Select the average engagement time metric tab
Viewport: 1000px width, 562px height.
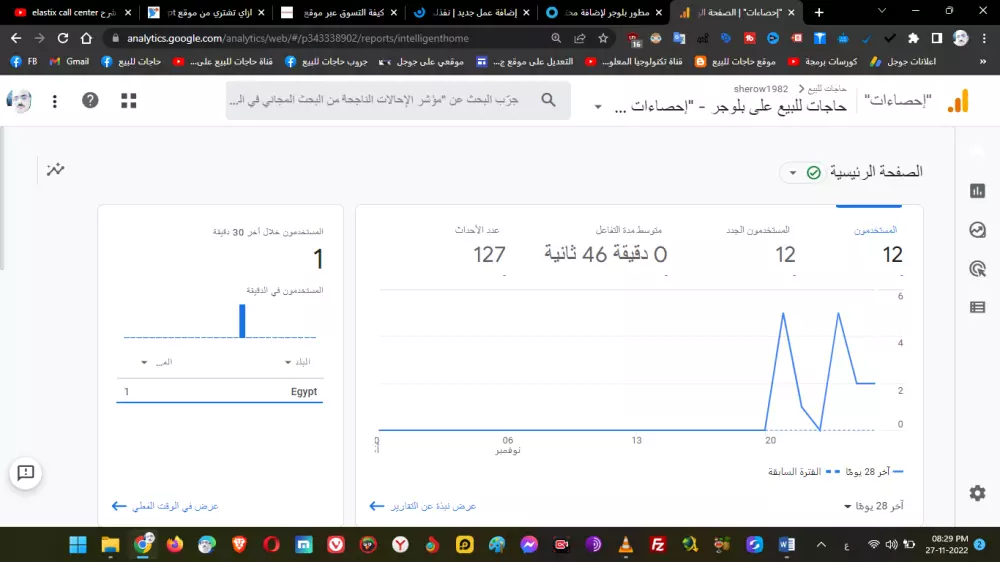(606, 245)
